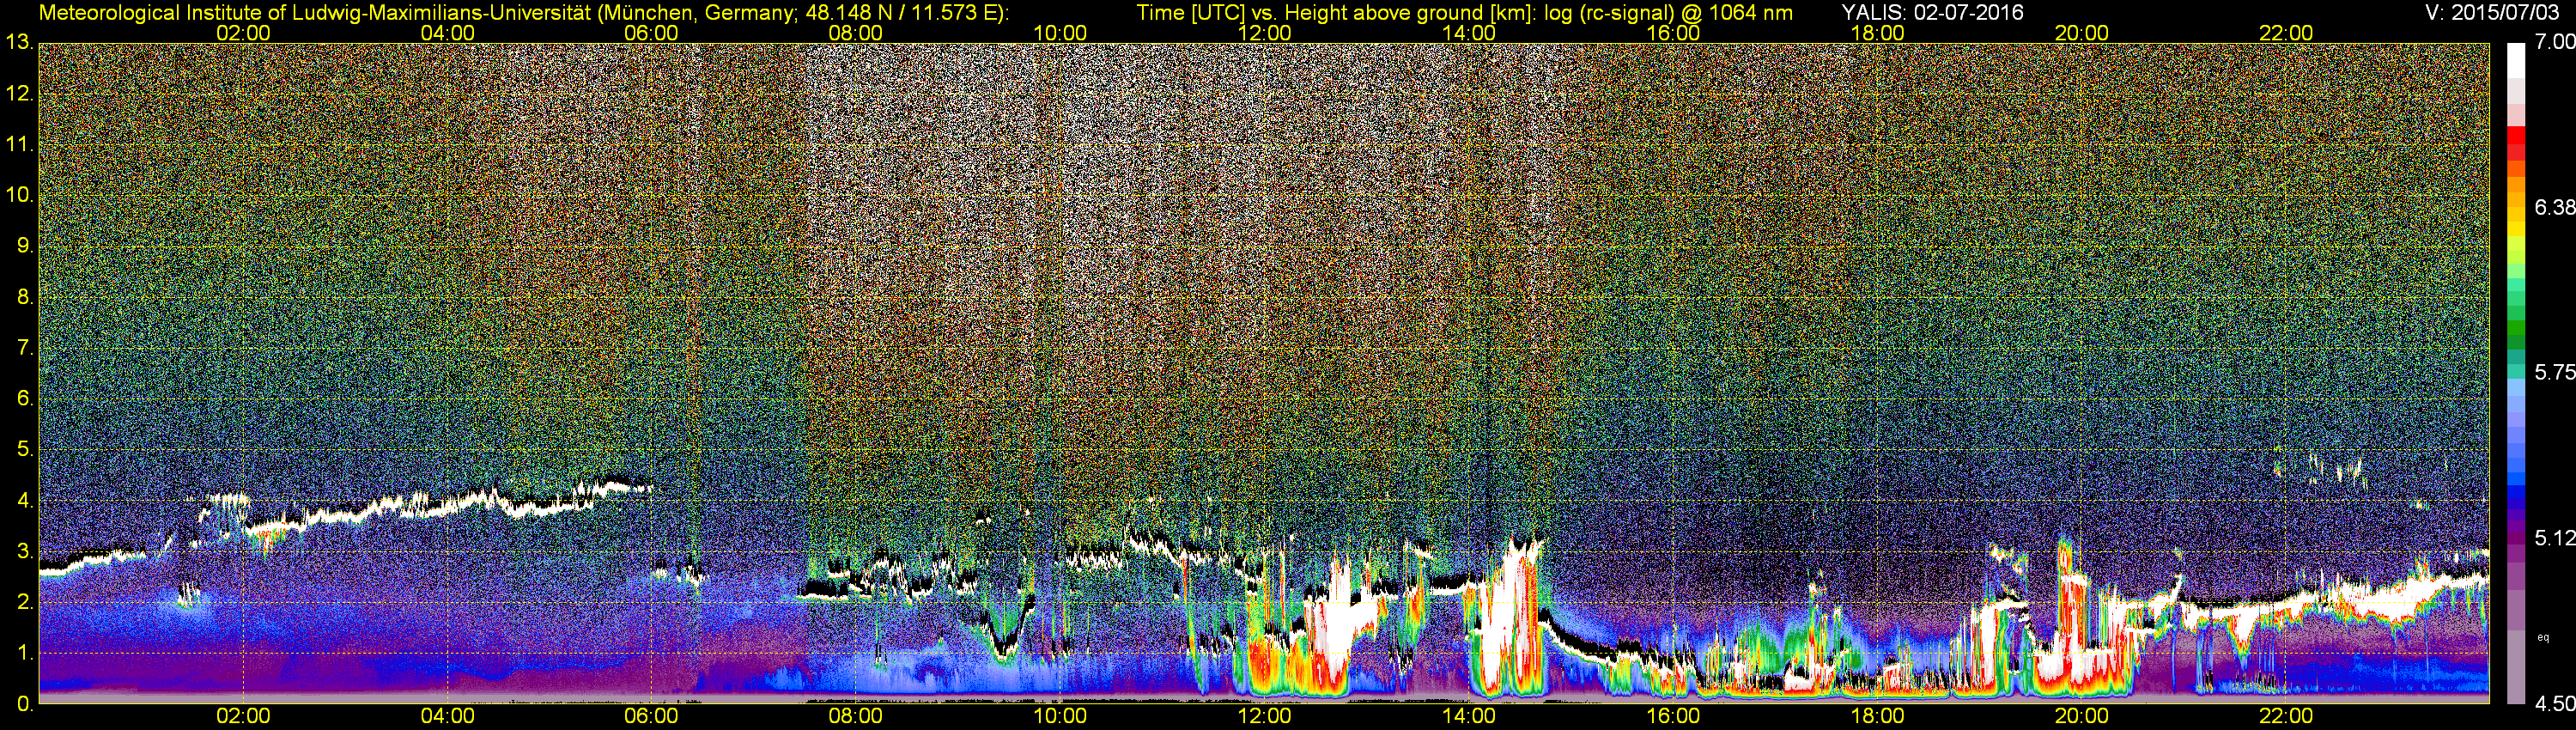
Task: Click the 06:00 label on the bottom time axis
Action: (651, 716)
